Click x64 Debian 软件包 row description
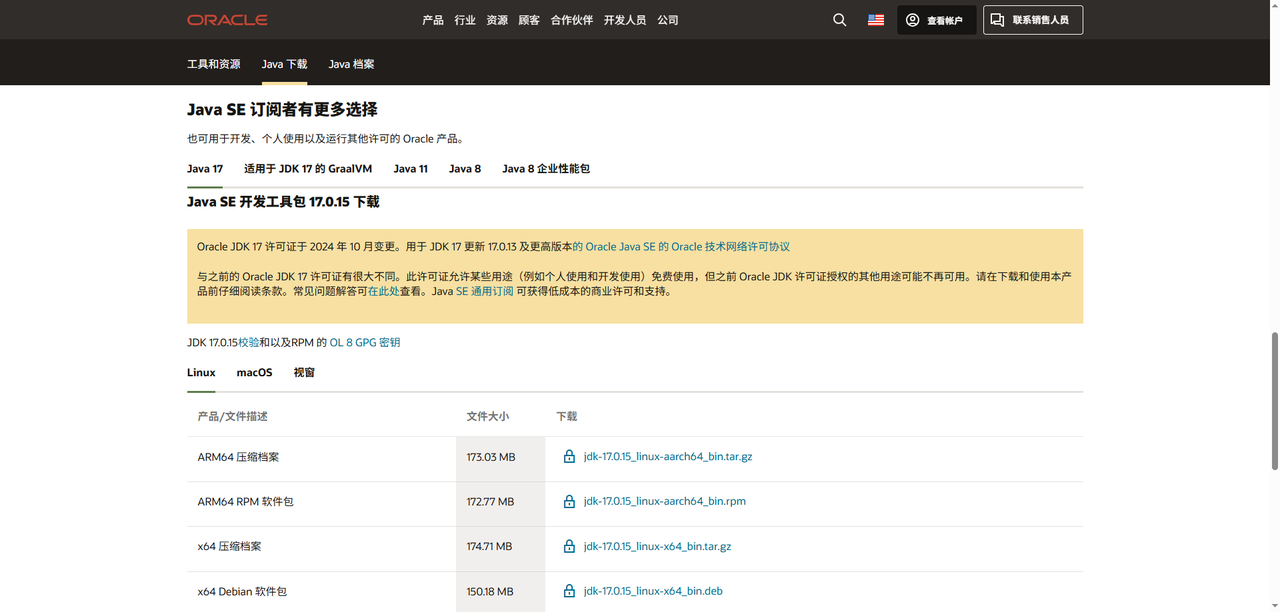This screenshot has width=1280, height=612. point(242,591)
